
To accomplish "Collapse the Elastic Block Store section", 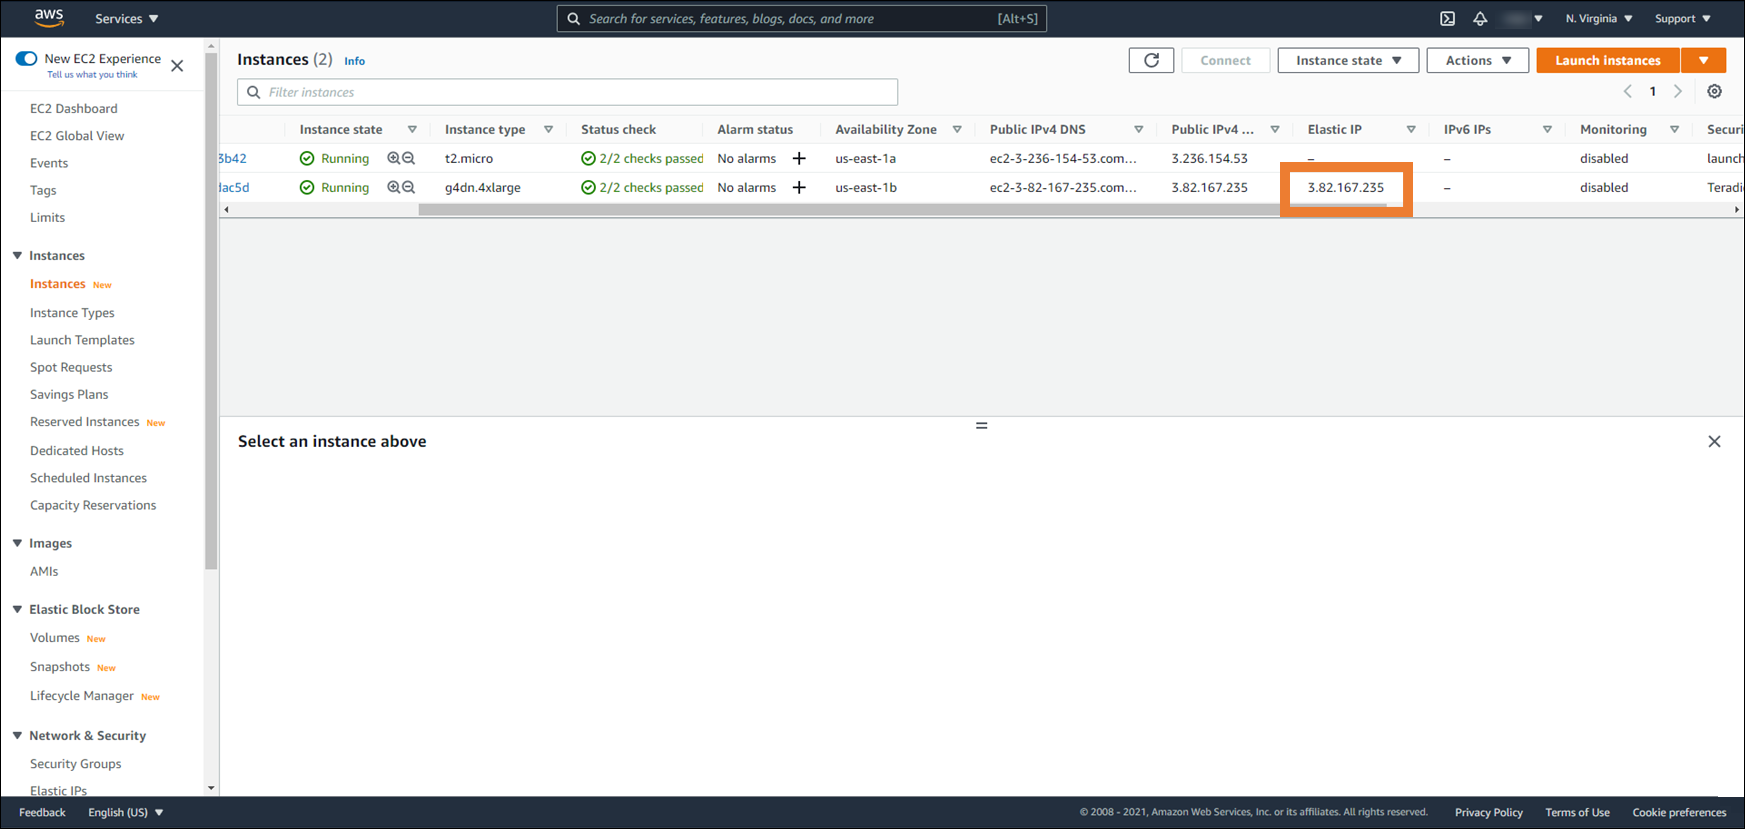I will 18,609.
